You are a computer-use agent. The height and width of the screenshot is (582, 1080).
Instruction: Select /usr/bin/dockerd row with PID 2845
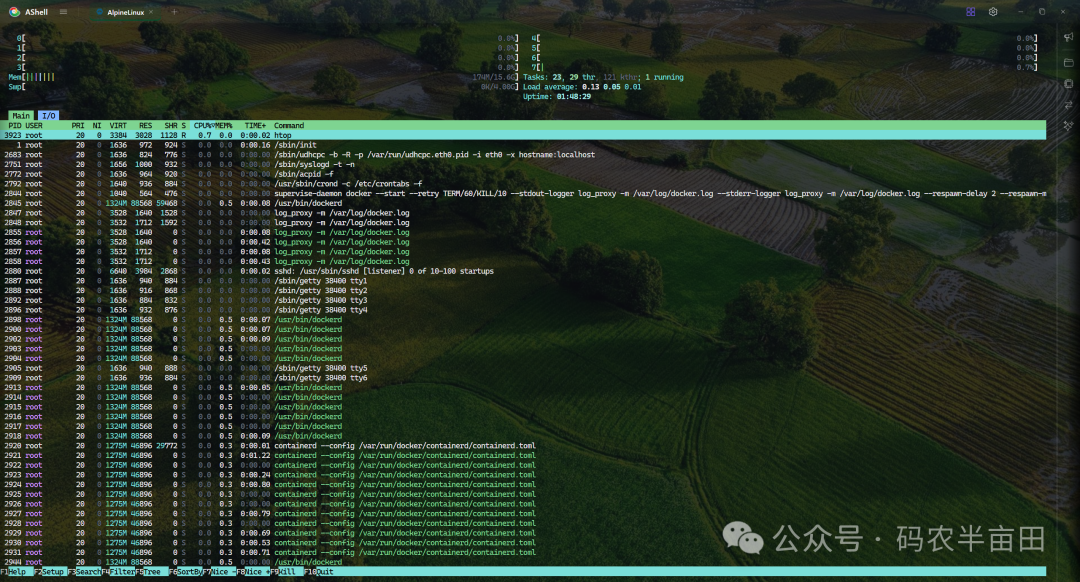tap(523, 203)
